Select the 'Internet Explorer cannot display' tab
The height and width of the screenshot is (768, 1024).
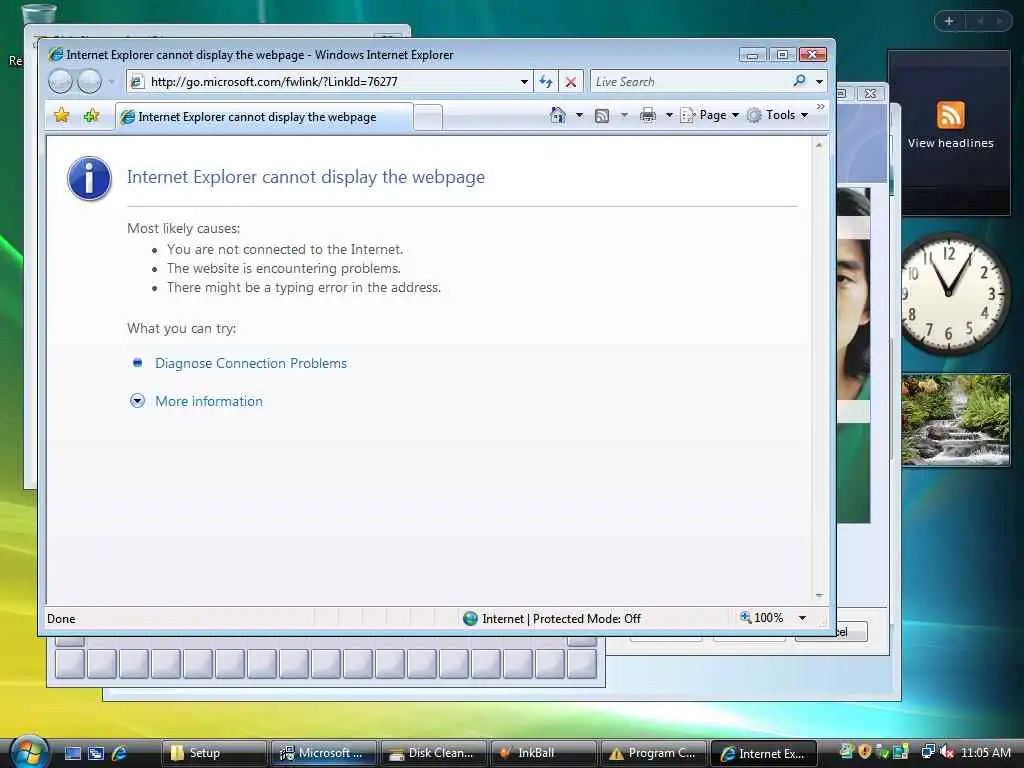pos(264,117)
